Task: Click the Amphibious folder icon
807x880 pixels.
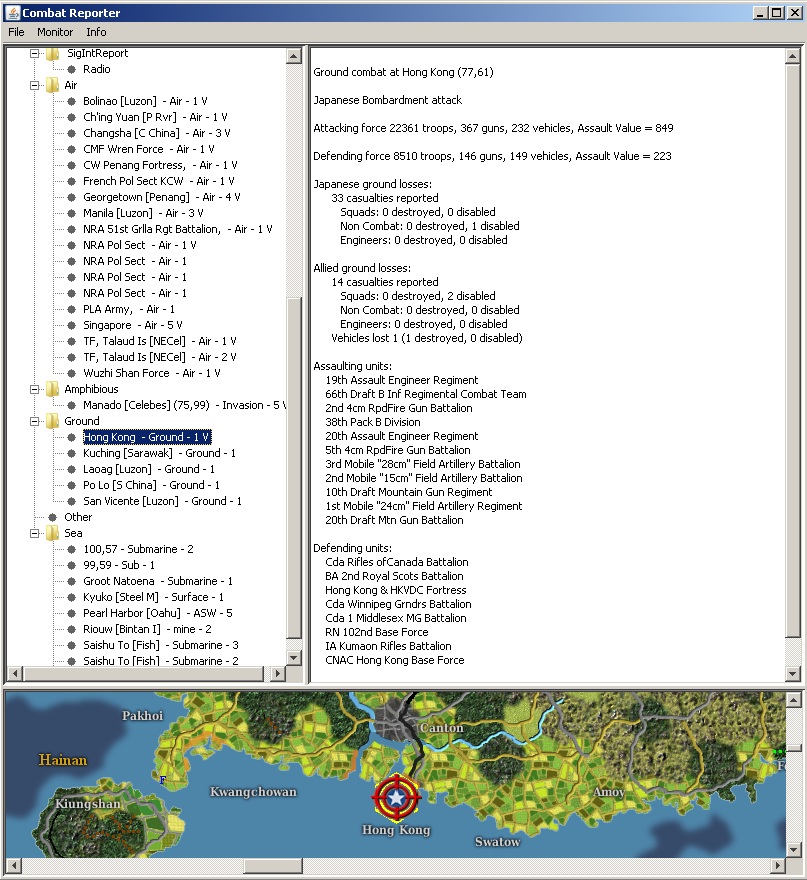Action: [53, 389]
